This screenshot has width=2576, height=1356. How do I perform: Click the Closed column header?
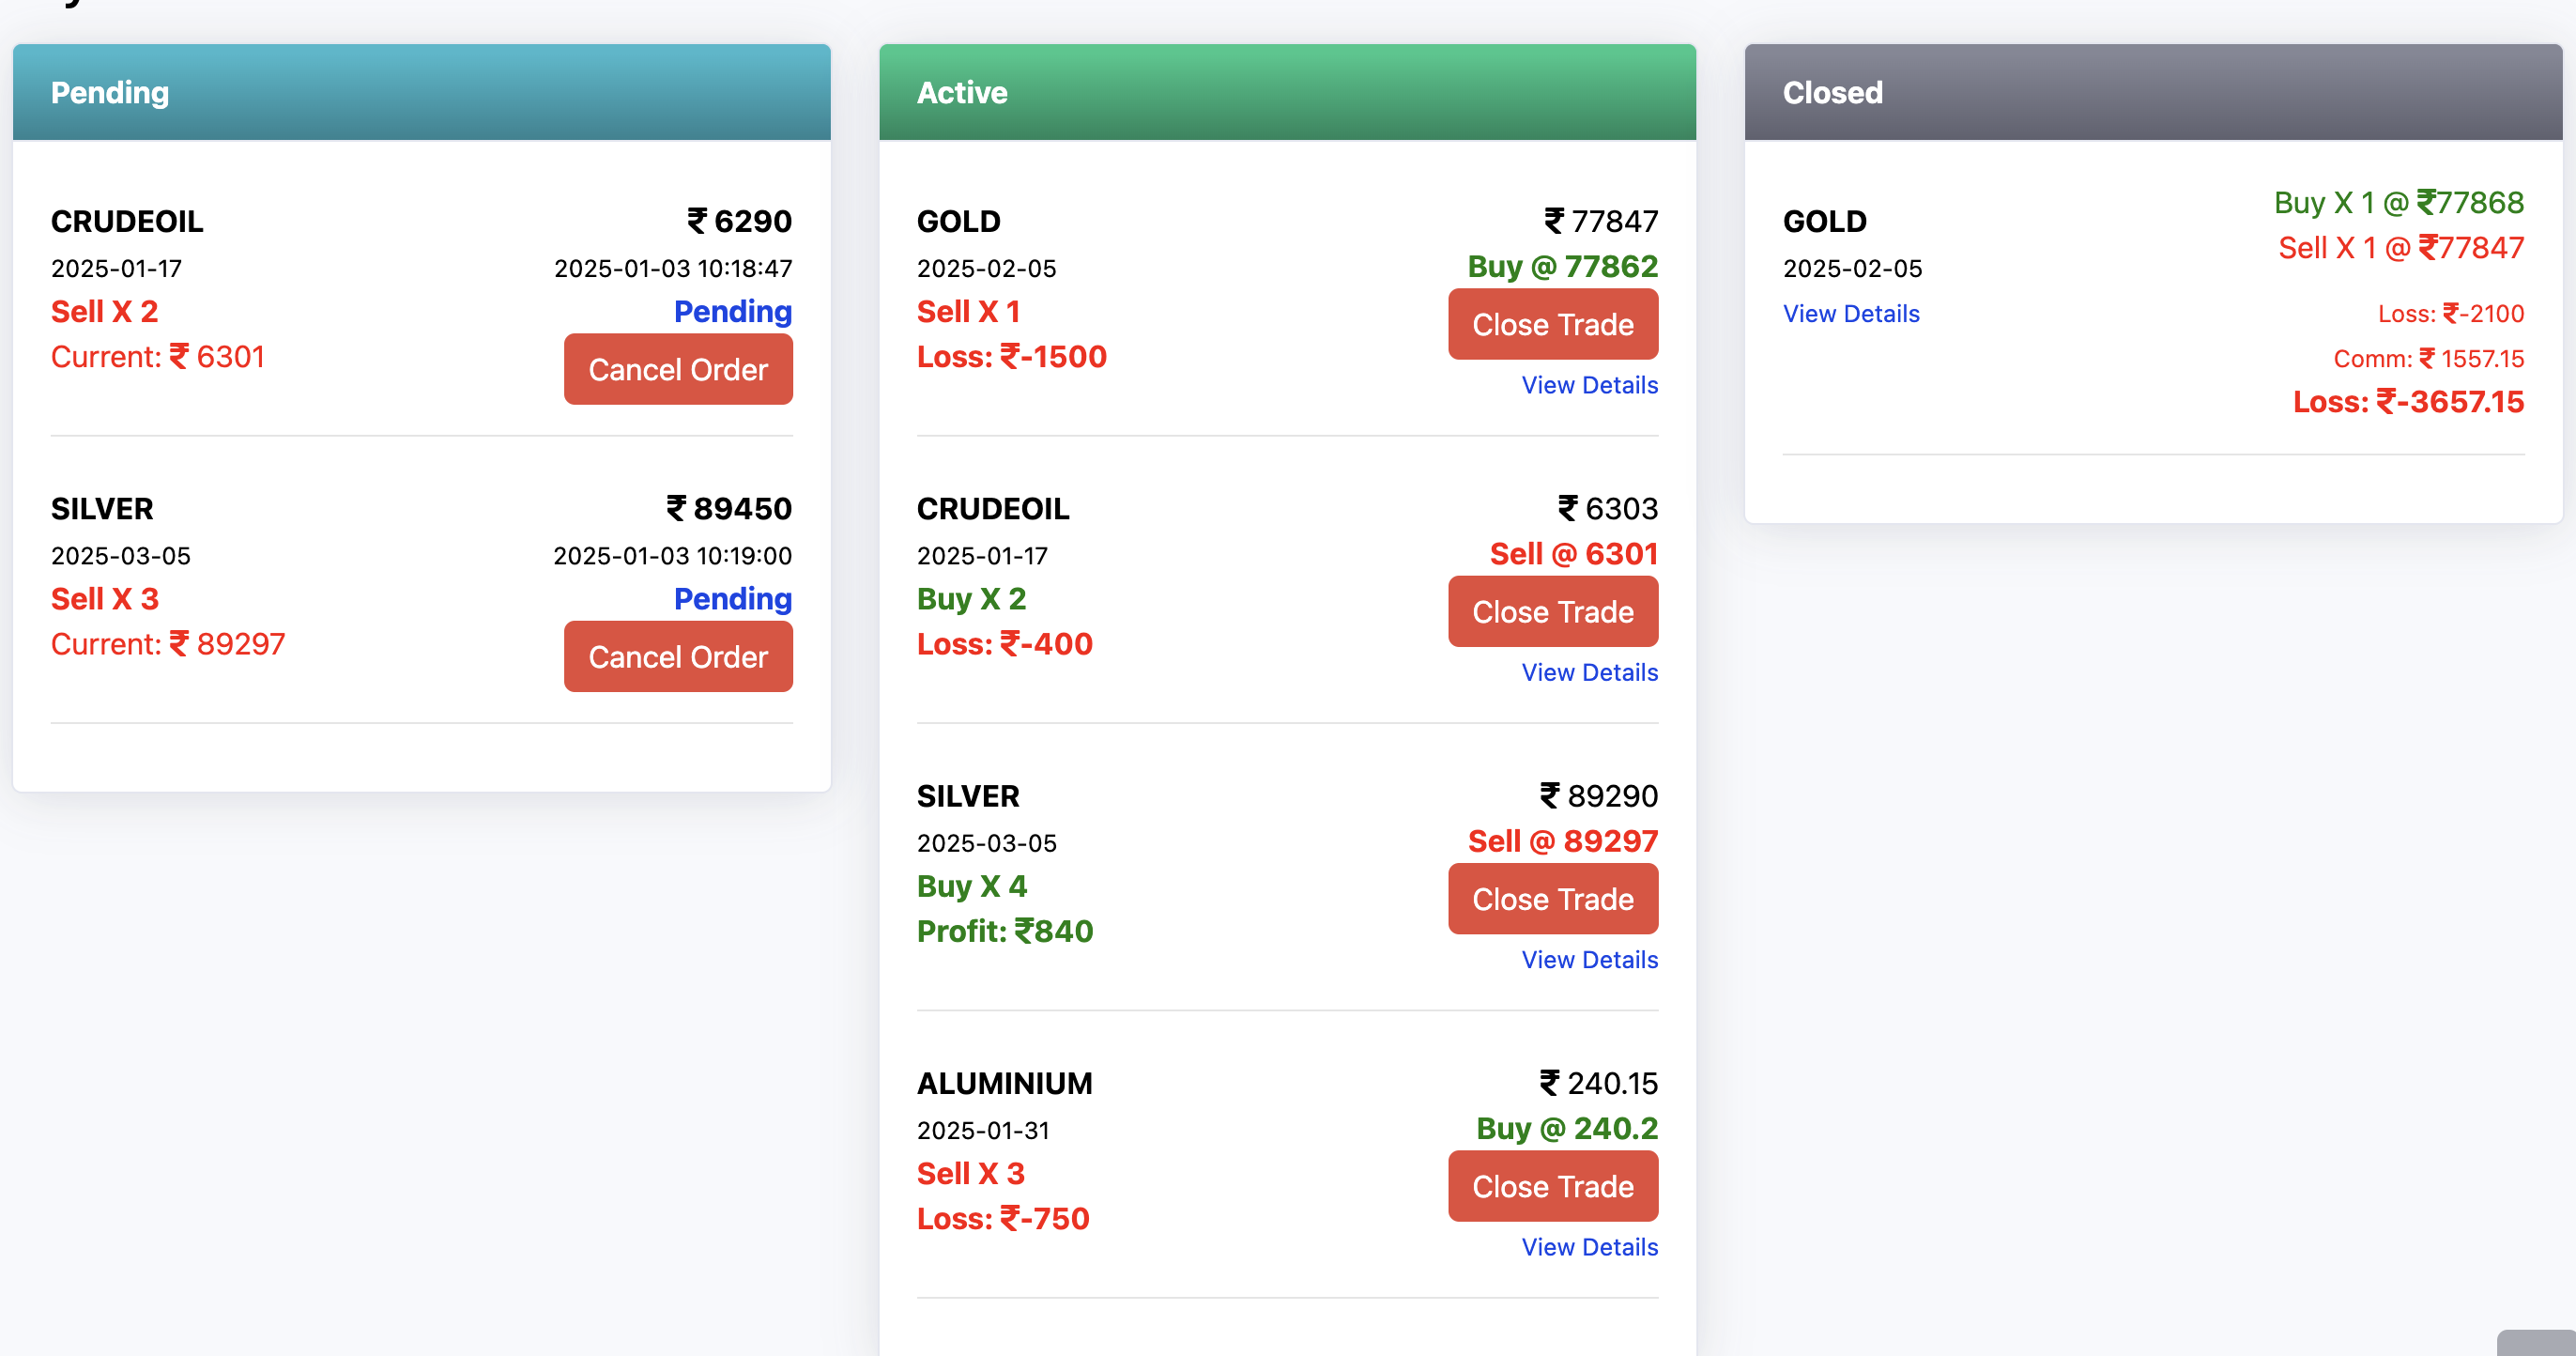[x=1832, y=93]
